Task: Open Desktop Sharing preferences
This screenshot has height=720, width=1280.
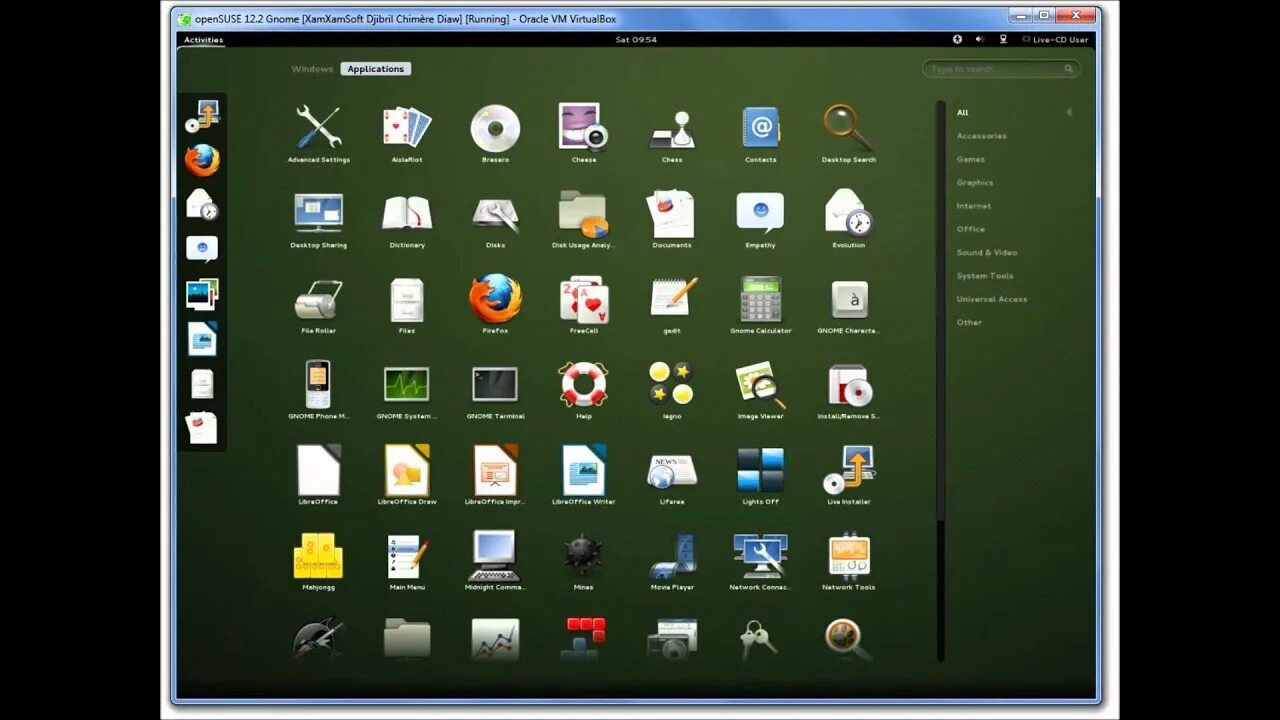Action: (319, 219)
